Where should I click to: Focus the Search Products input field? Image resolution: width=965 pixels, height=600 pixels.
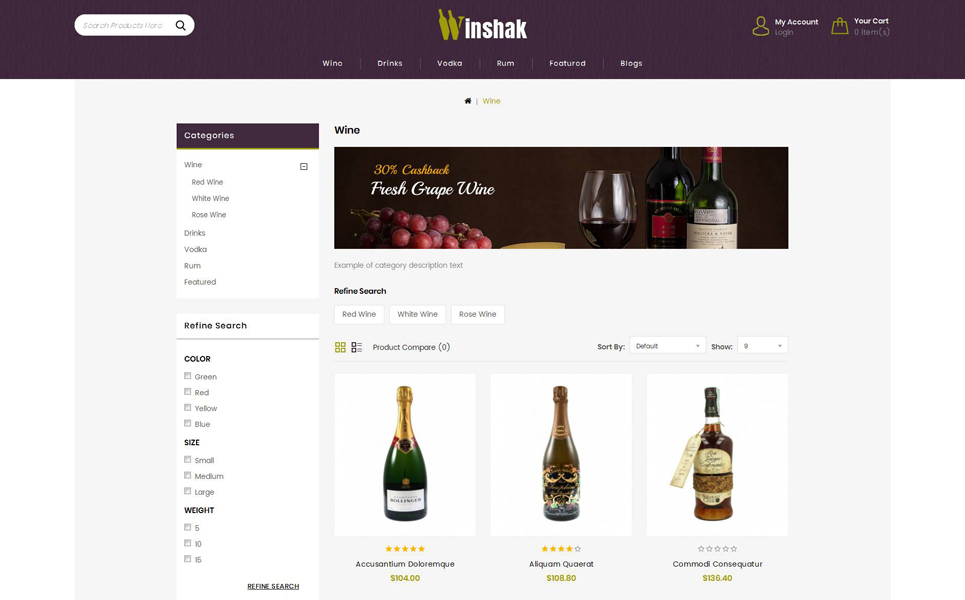pos(123,25)
